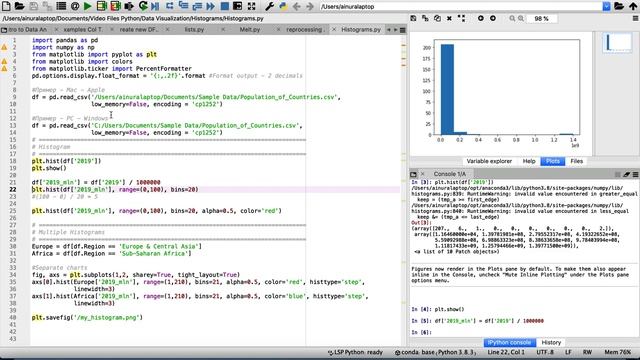
Task: Open the editor tab list menu
Action: [402, 30]
